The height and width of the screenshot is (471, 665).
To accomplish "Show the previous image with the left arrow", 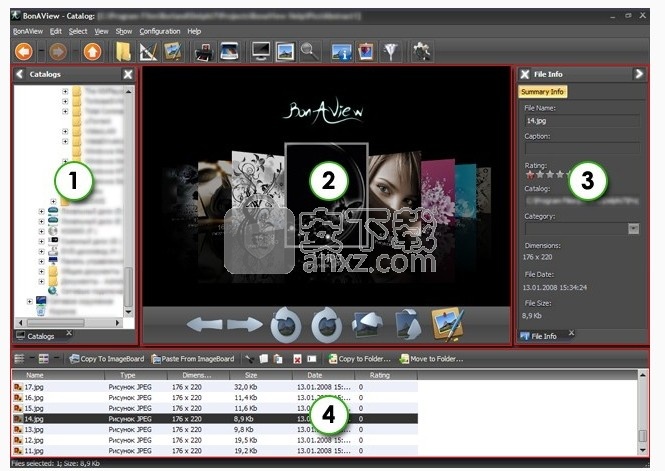I will [x=204, y=325].
